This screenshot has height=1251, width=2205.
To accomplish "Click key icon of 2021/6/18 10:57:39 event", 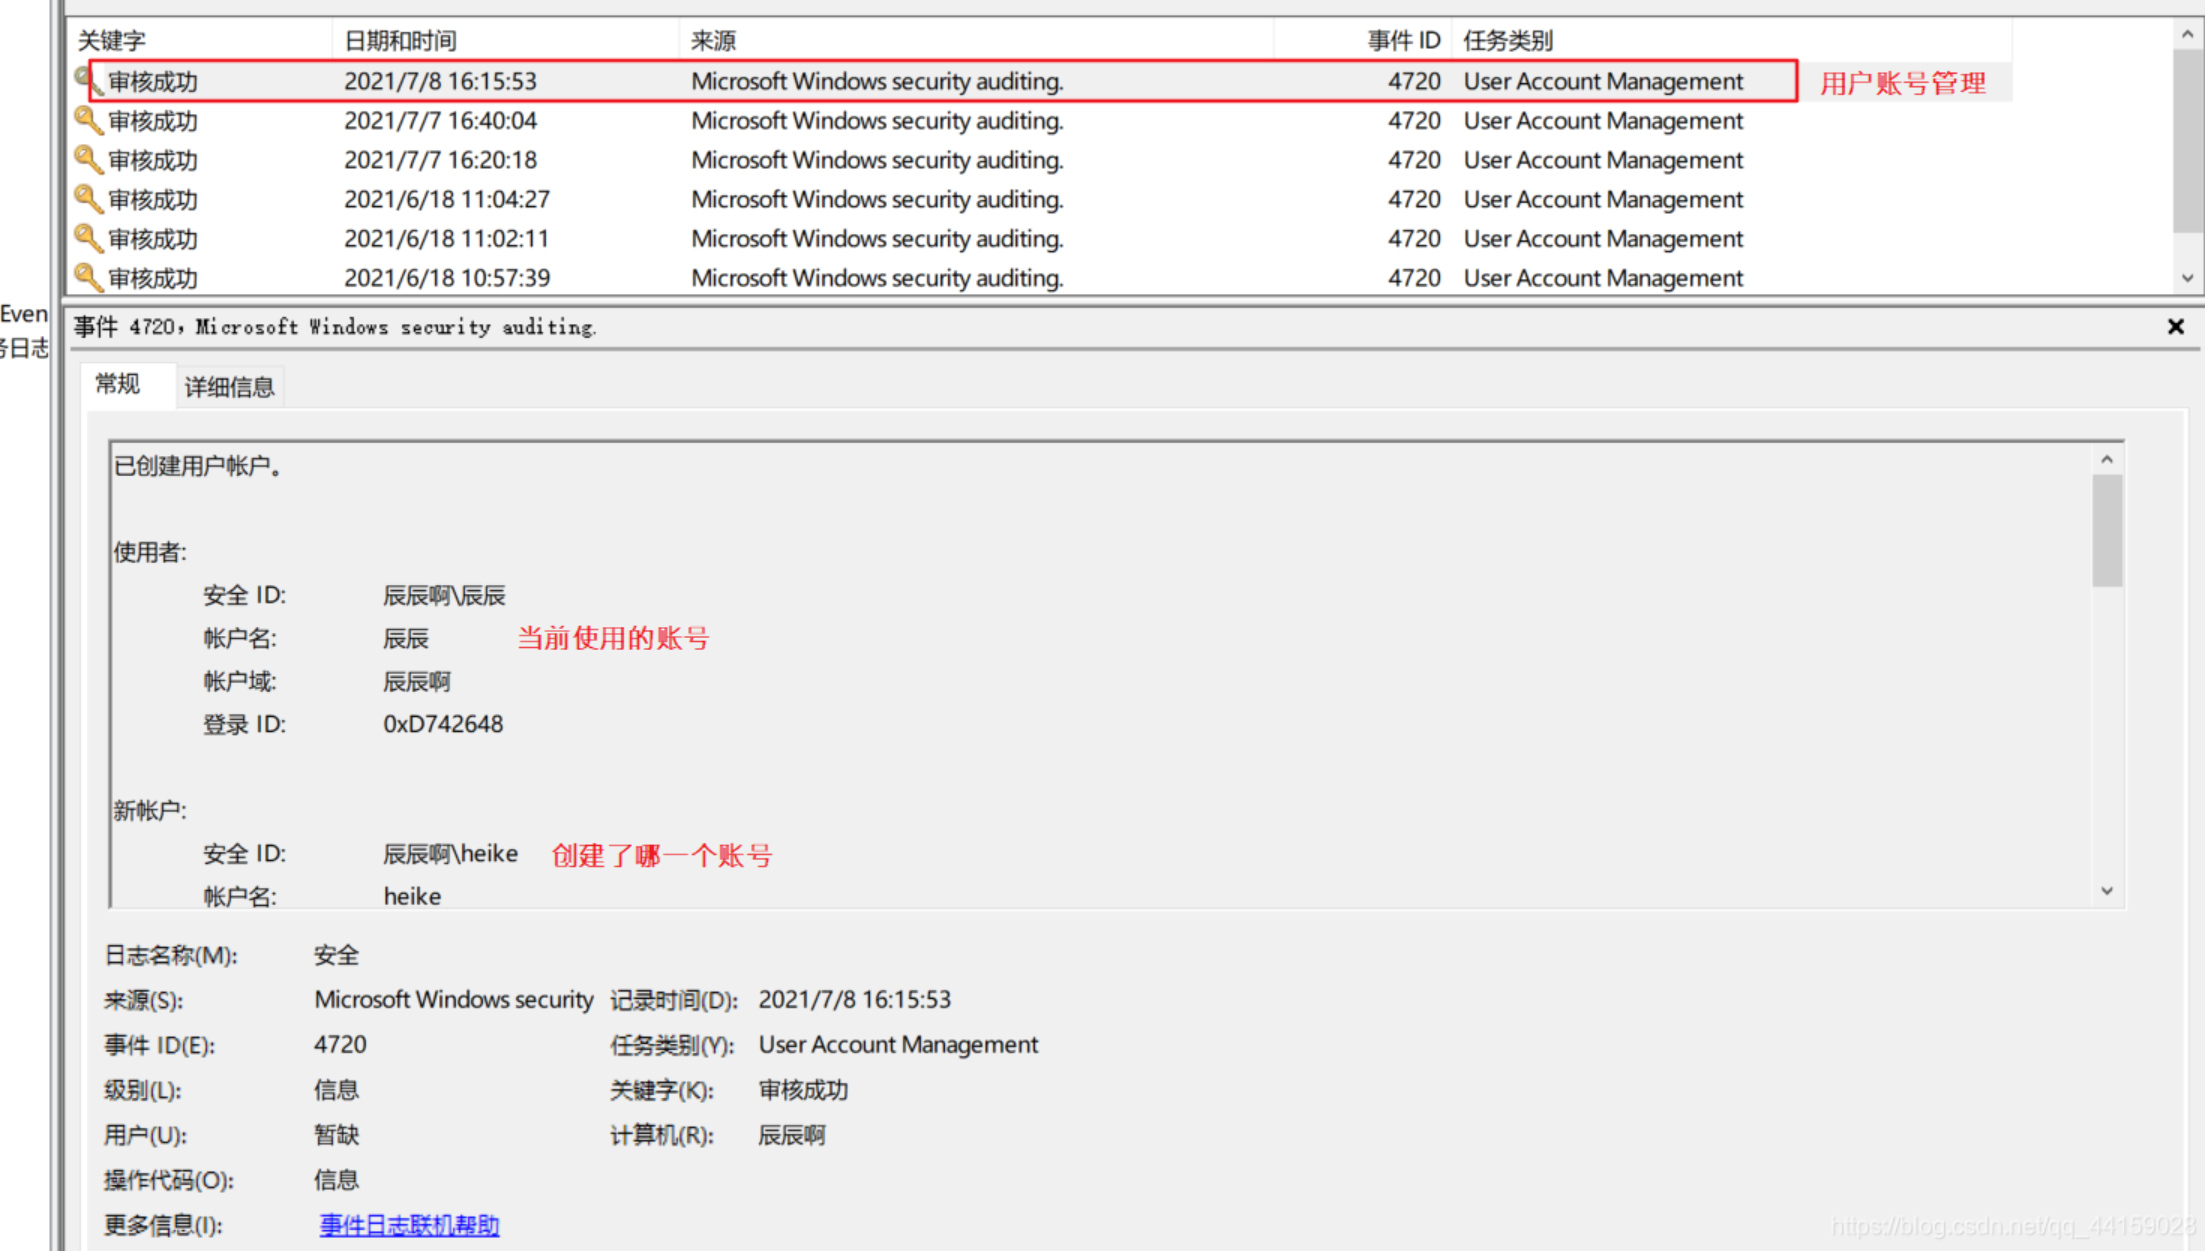I will (88, 277).
